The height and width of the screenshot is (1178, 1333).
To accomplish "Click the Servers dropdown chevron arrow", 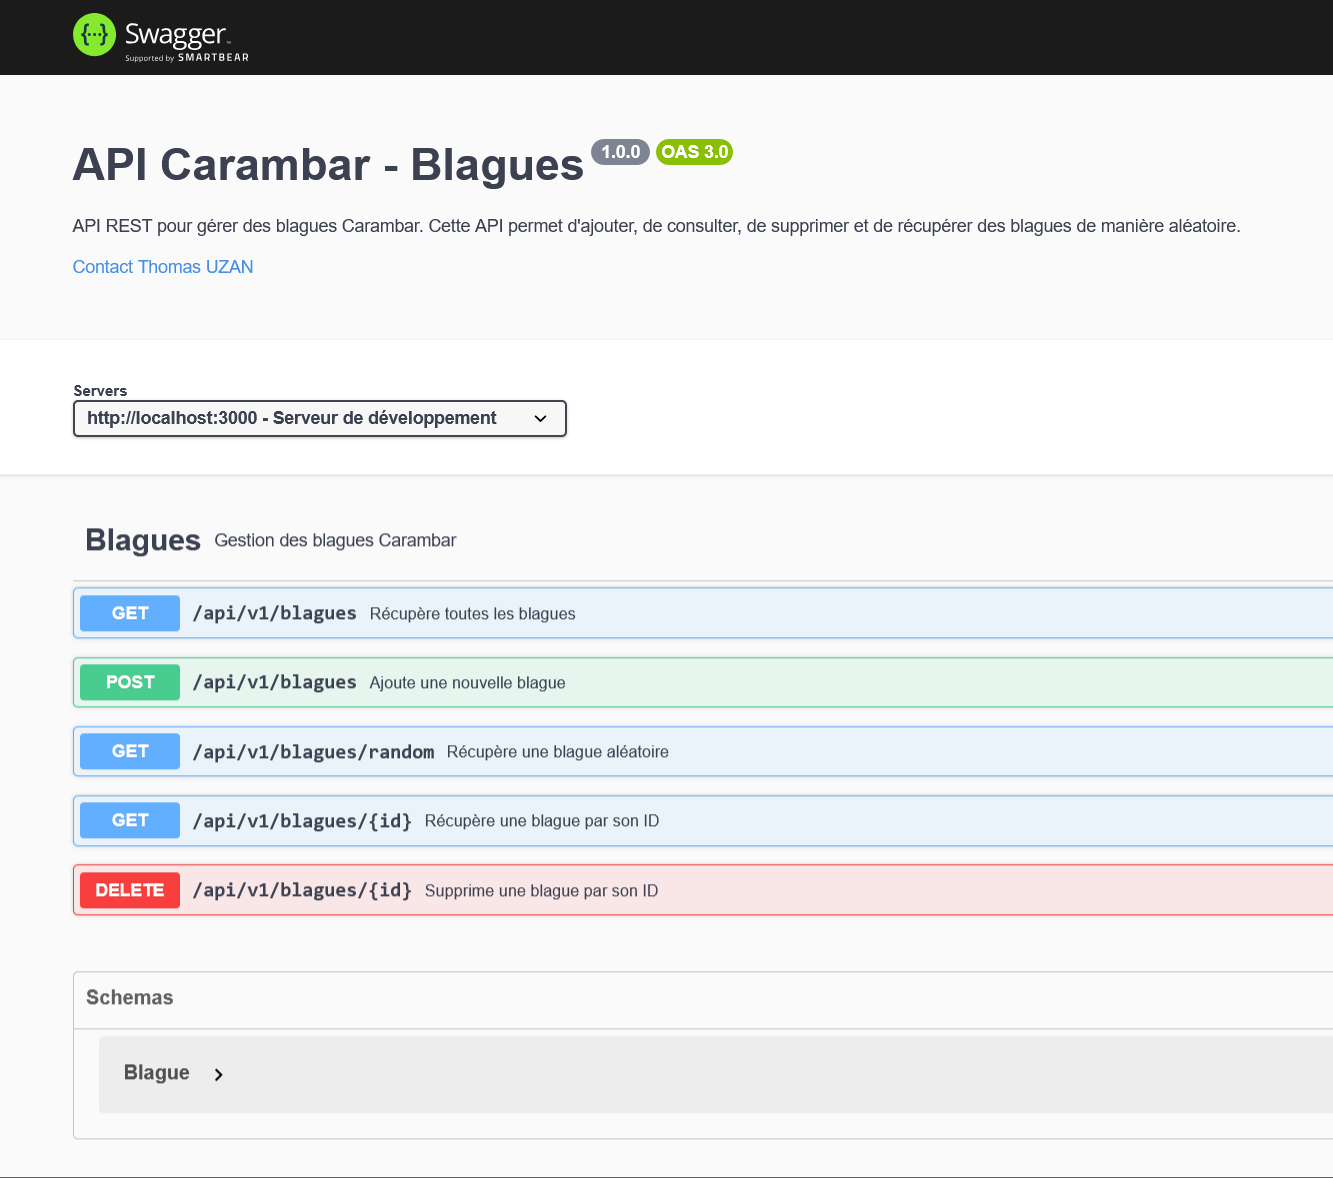I will (x=541, y=419).
